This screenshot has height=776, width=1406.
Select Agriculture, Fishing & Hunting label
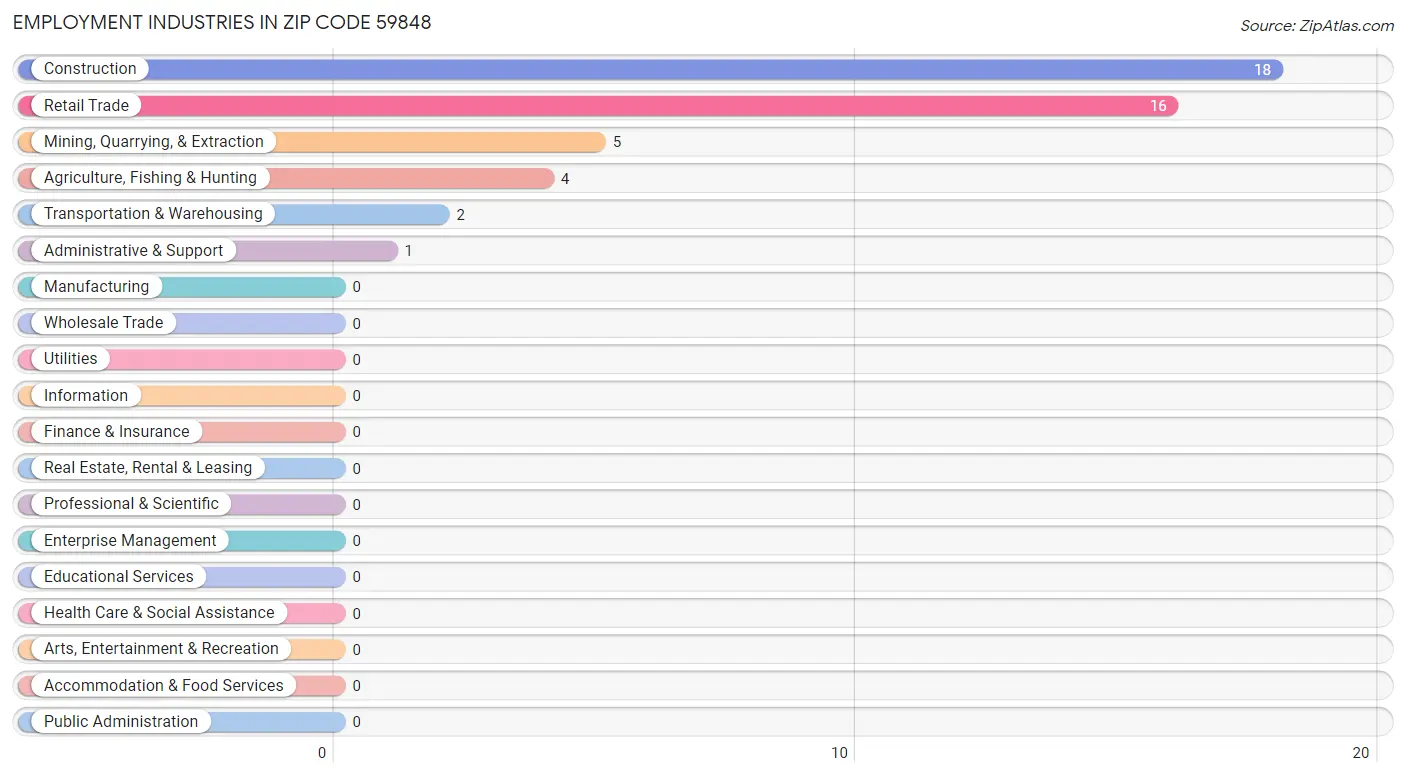click(x=150, y=178)
